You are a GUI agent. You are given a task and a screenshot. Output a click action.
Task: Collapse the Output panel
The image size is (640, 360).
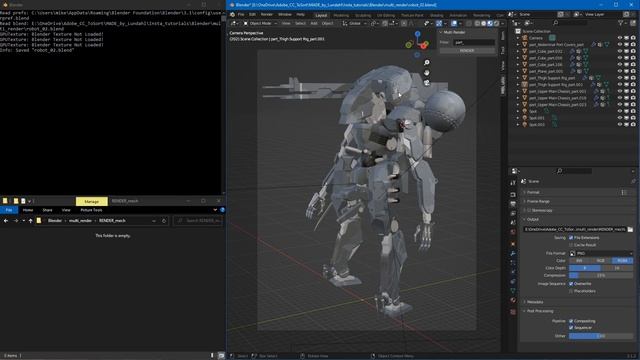pyautogui.click(x=533, y=220)
